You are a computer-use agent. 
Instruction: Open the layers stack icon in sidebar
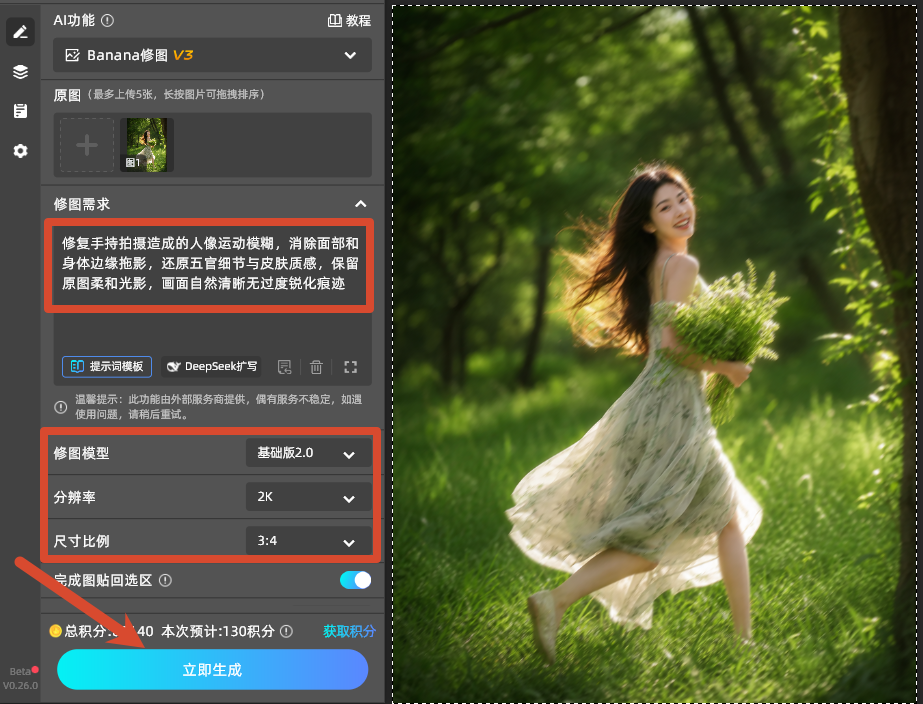[x=21, y=72]
